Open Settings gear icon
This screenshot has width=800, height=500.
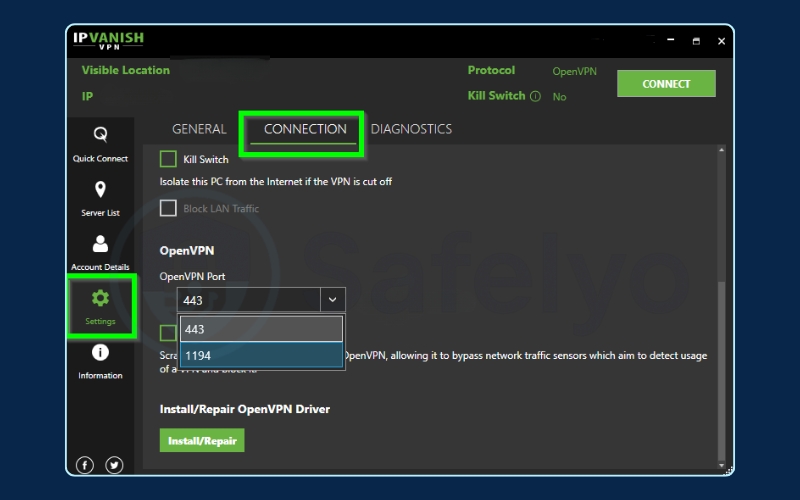click(100, 298)
